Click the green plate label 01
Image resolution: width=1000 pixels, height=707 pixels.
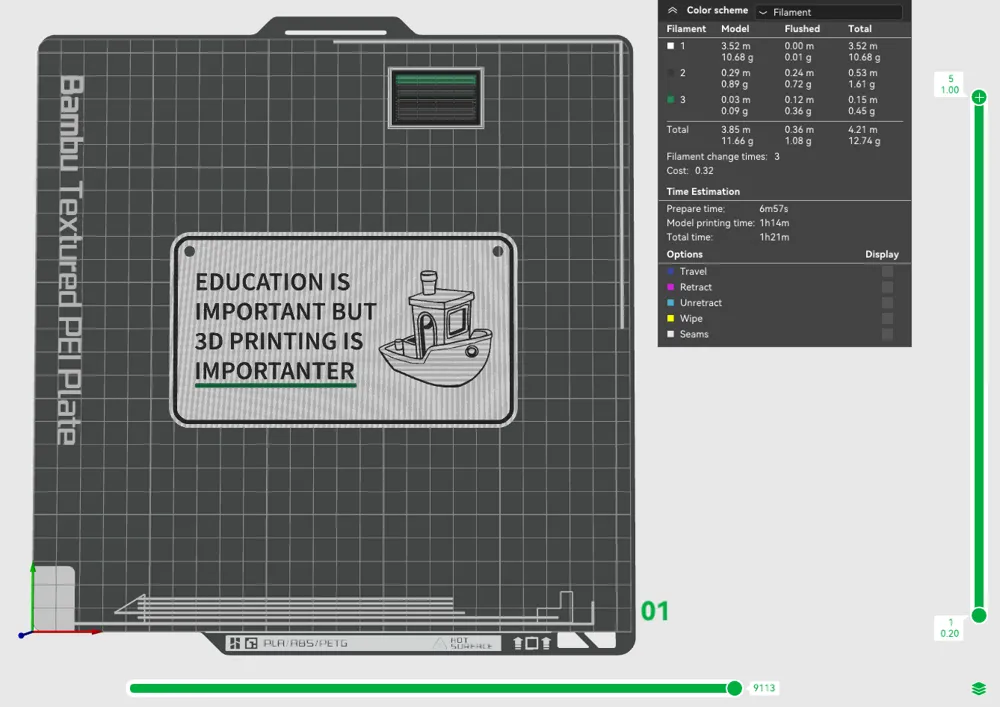click(655, 612)
